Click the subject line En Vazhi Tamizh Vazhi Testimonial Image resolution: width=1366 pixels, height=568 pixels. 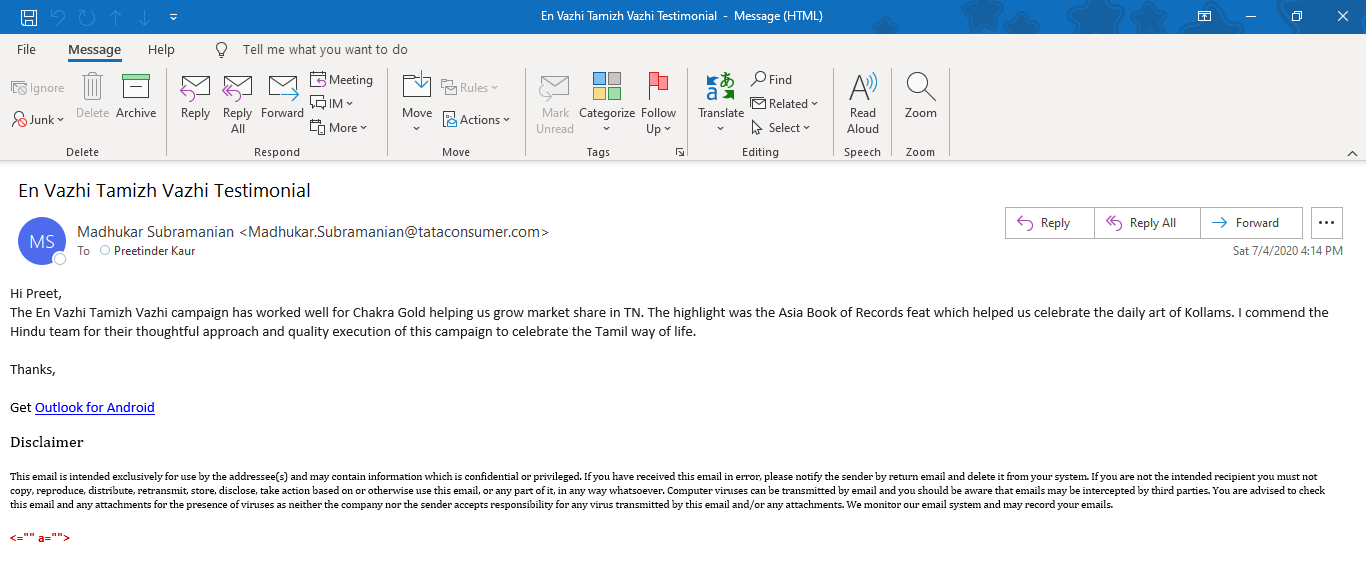[x=165, y=190]
